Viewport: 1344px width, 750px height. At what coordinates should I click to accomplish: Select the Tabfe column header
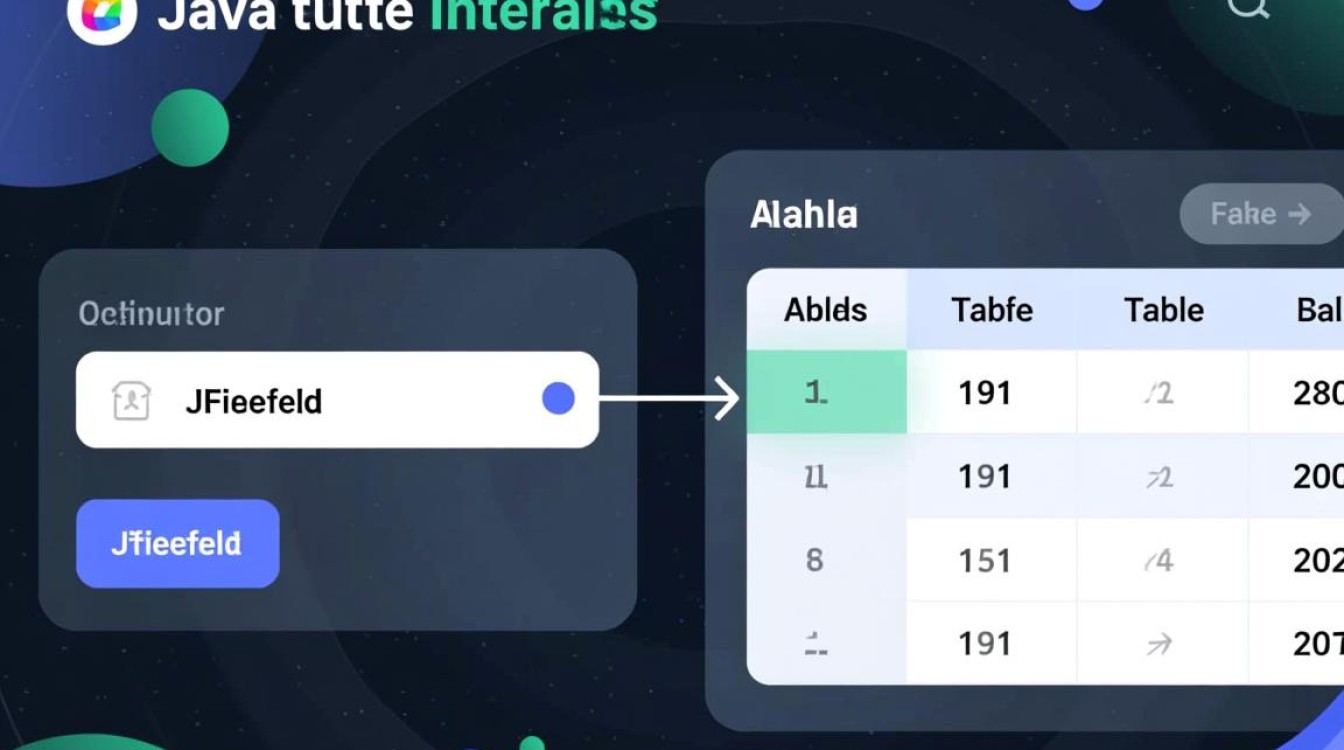991,310
